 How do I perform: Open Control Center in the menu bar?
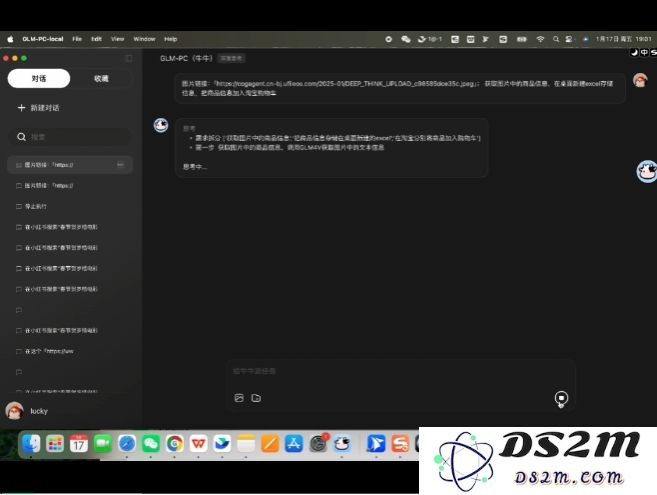point(569,39)
